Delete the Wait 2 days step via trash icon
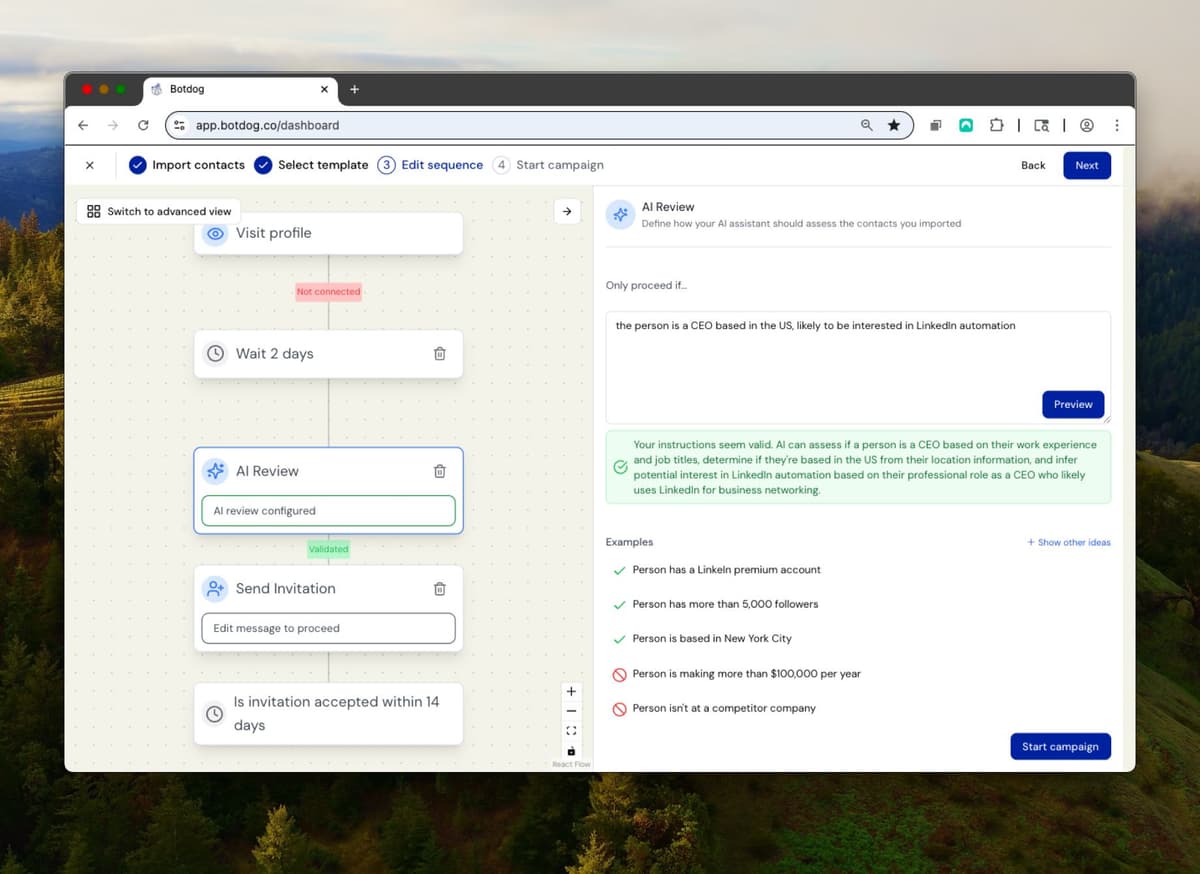This screenshot has height=874, width=1200. (x=439, y=353)
